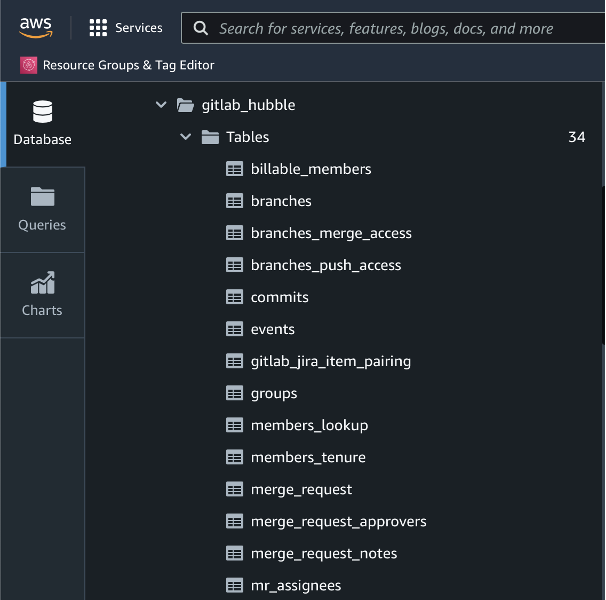Click the gitlab_jira_item_pairing table icon
The image size is (606, 600).
[235, 361]
